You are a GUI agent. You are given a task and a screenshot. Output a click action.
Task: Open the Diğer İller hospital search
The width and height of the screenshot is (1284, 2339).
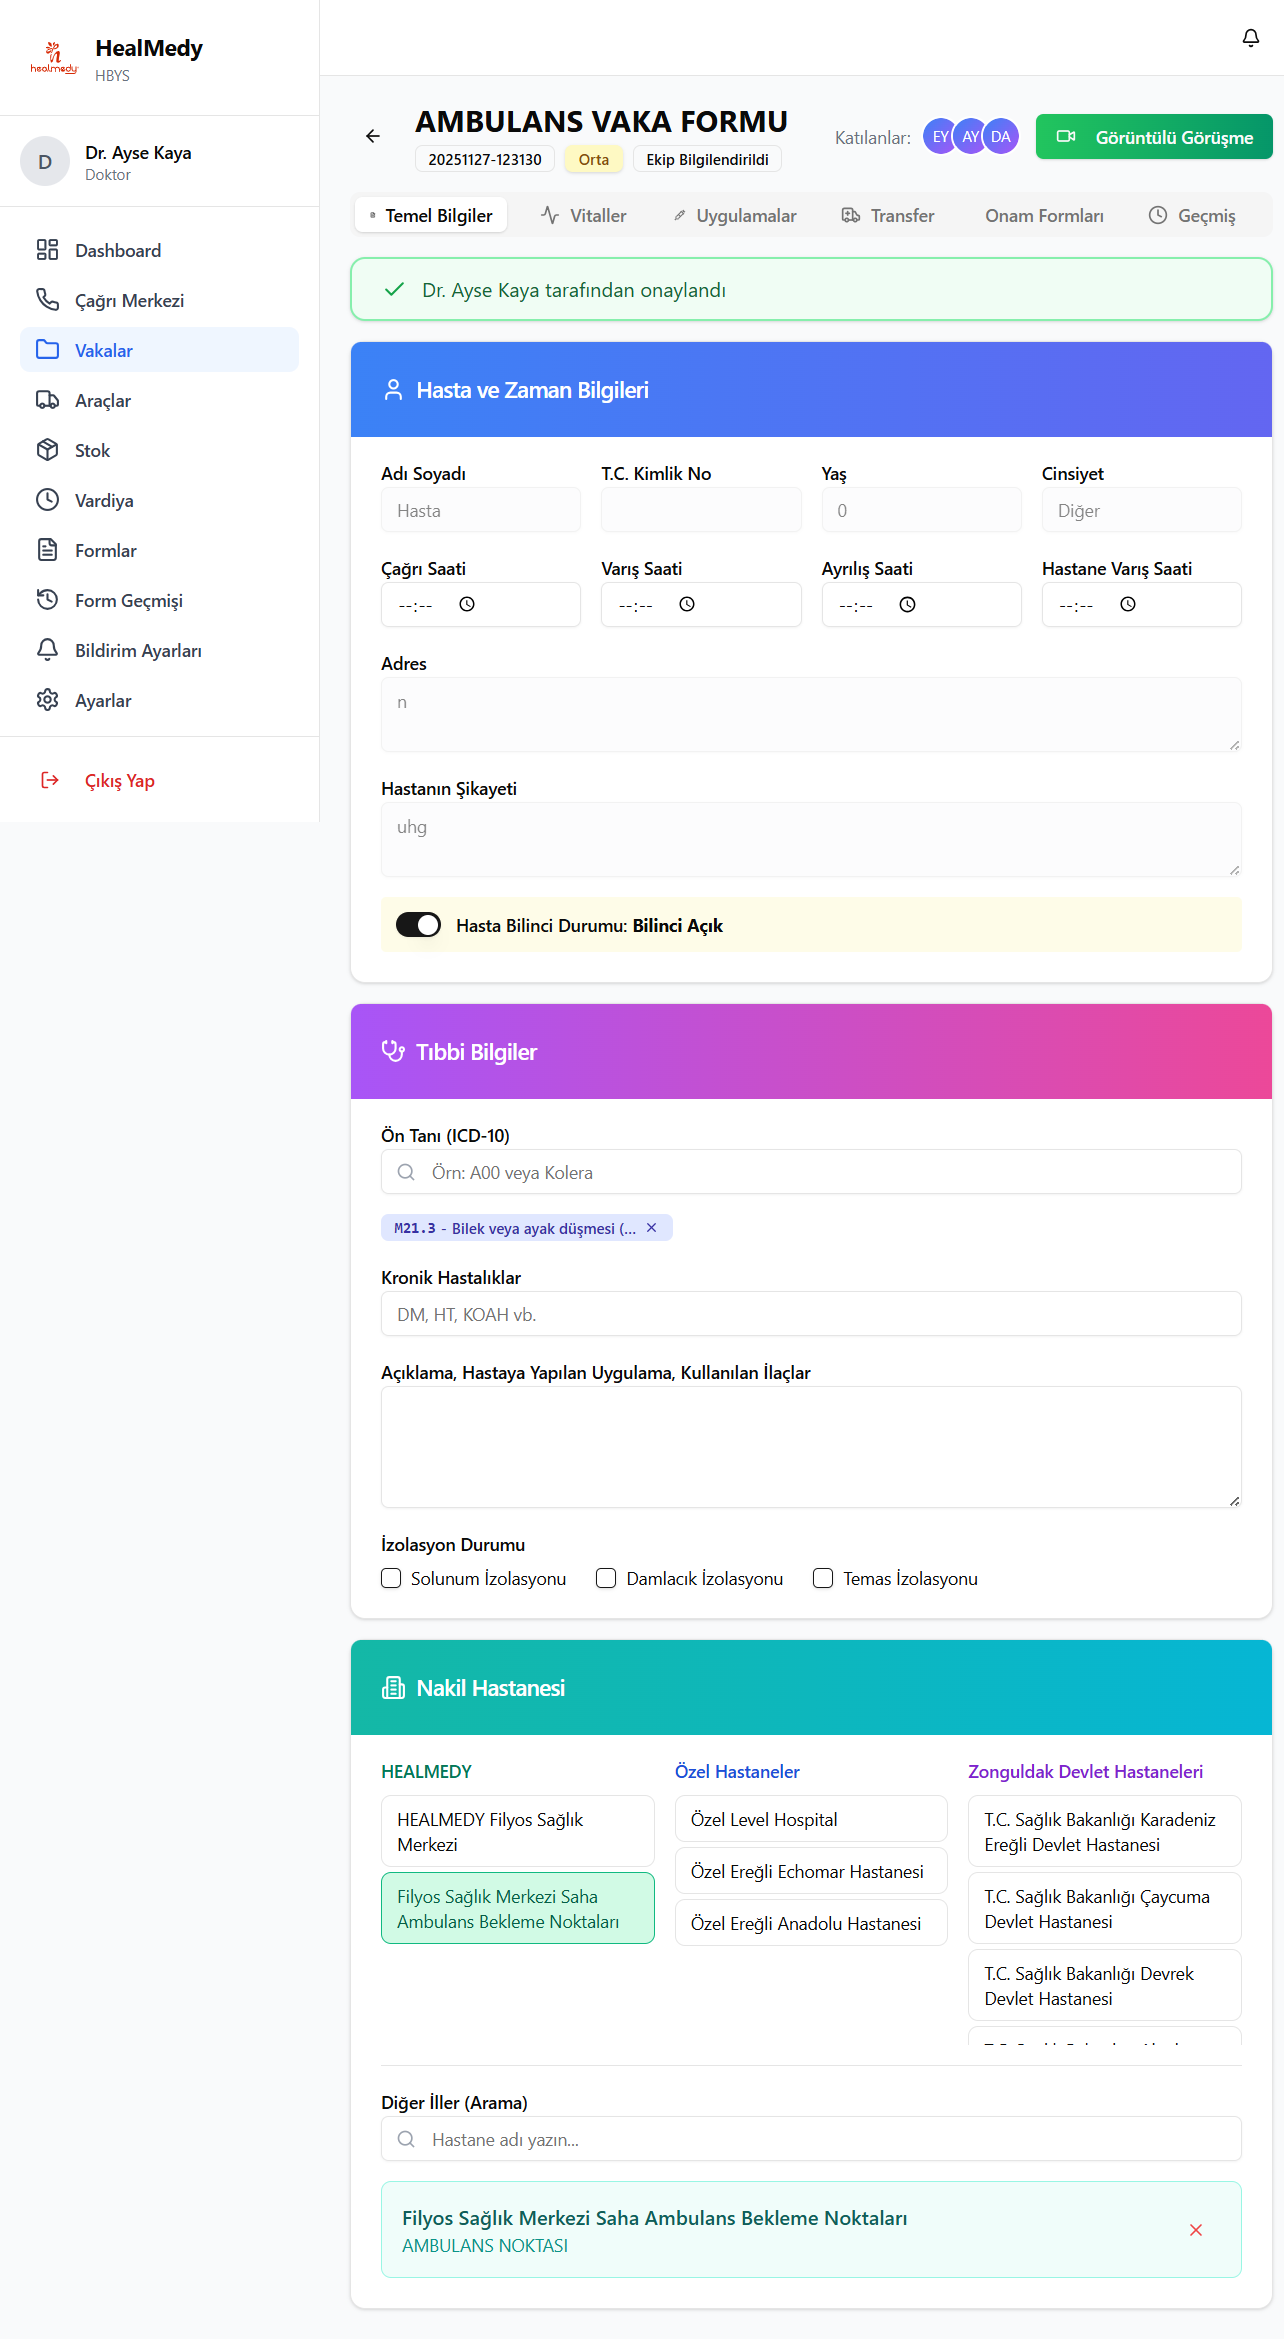[810, 2139]
